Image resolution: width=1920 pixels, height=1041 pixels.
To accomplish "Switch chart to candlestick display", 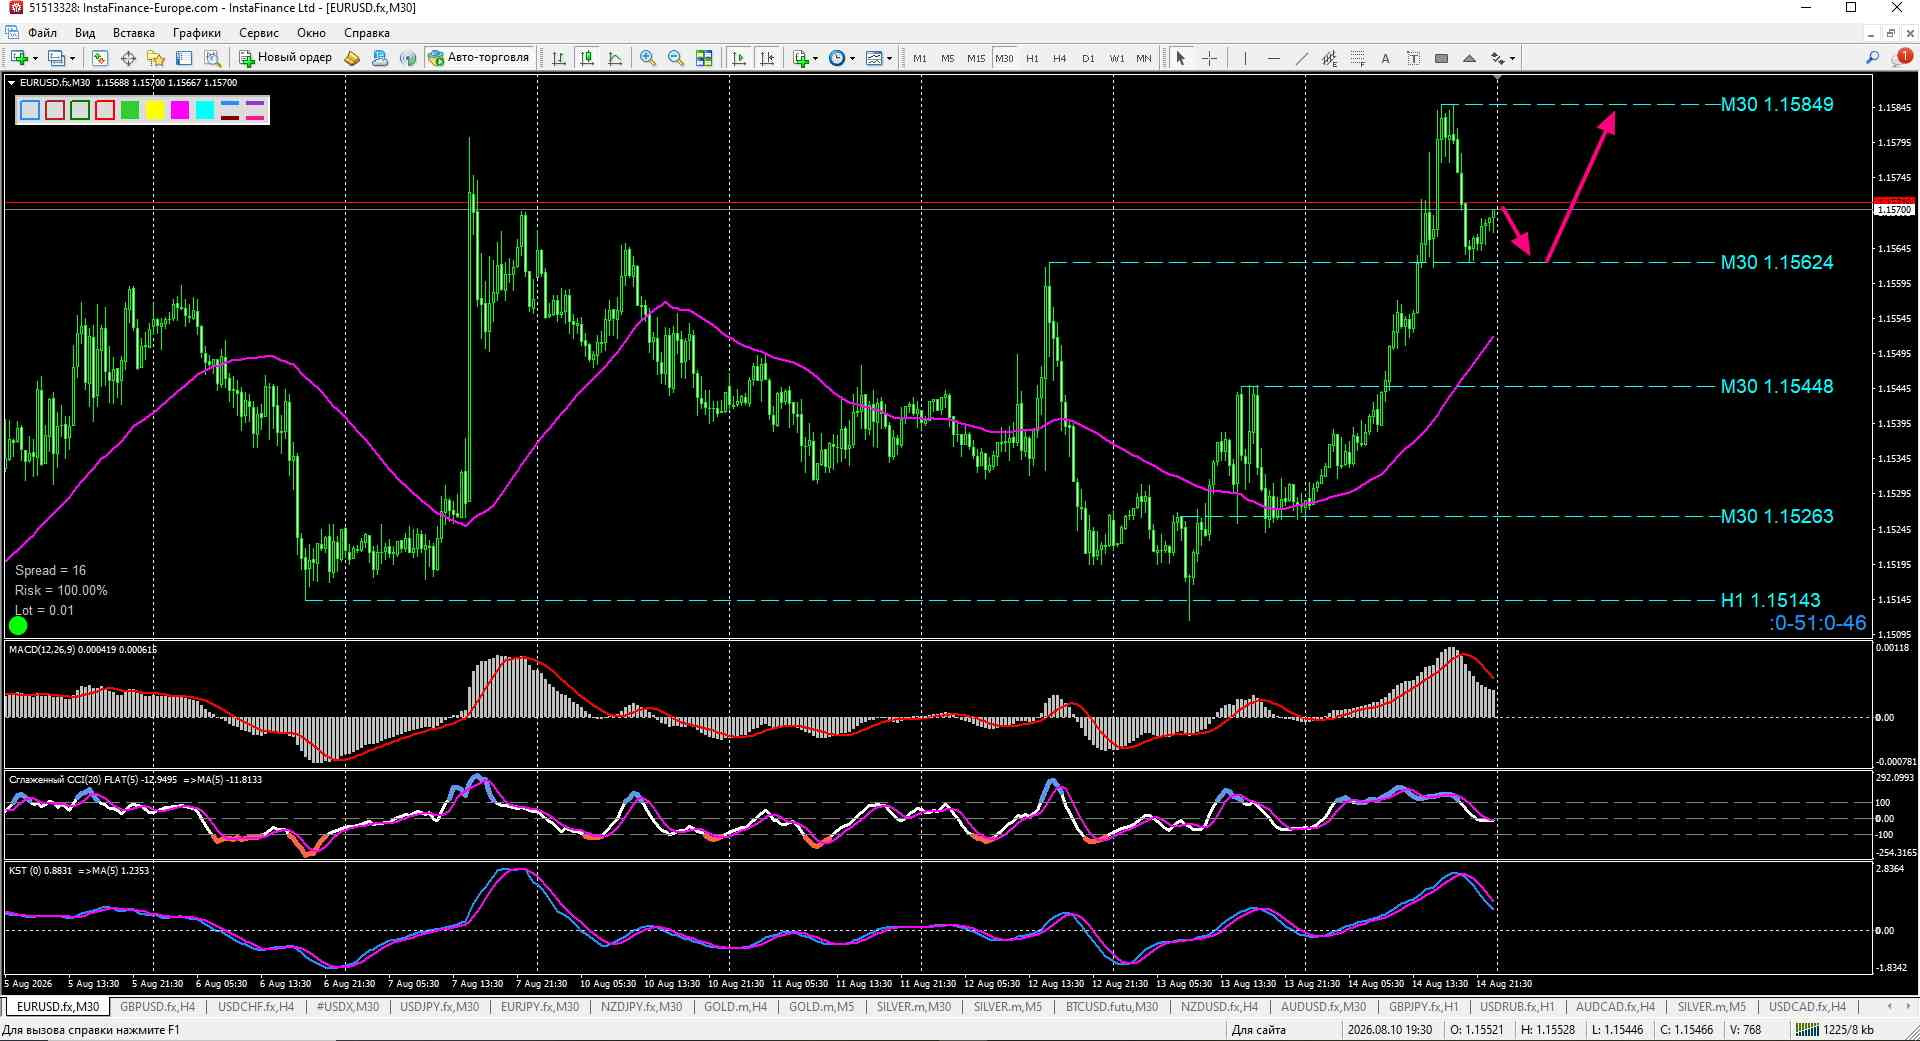I will tap(587, 58).
